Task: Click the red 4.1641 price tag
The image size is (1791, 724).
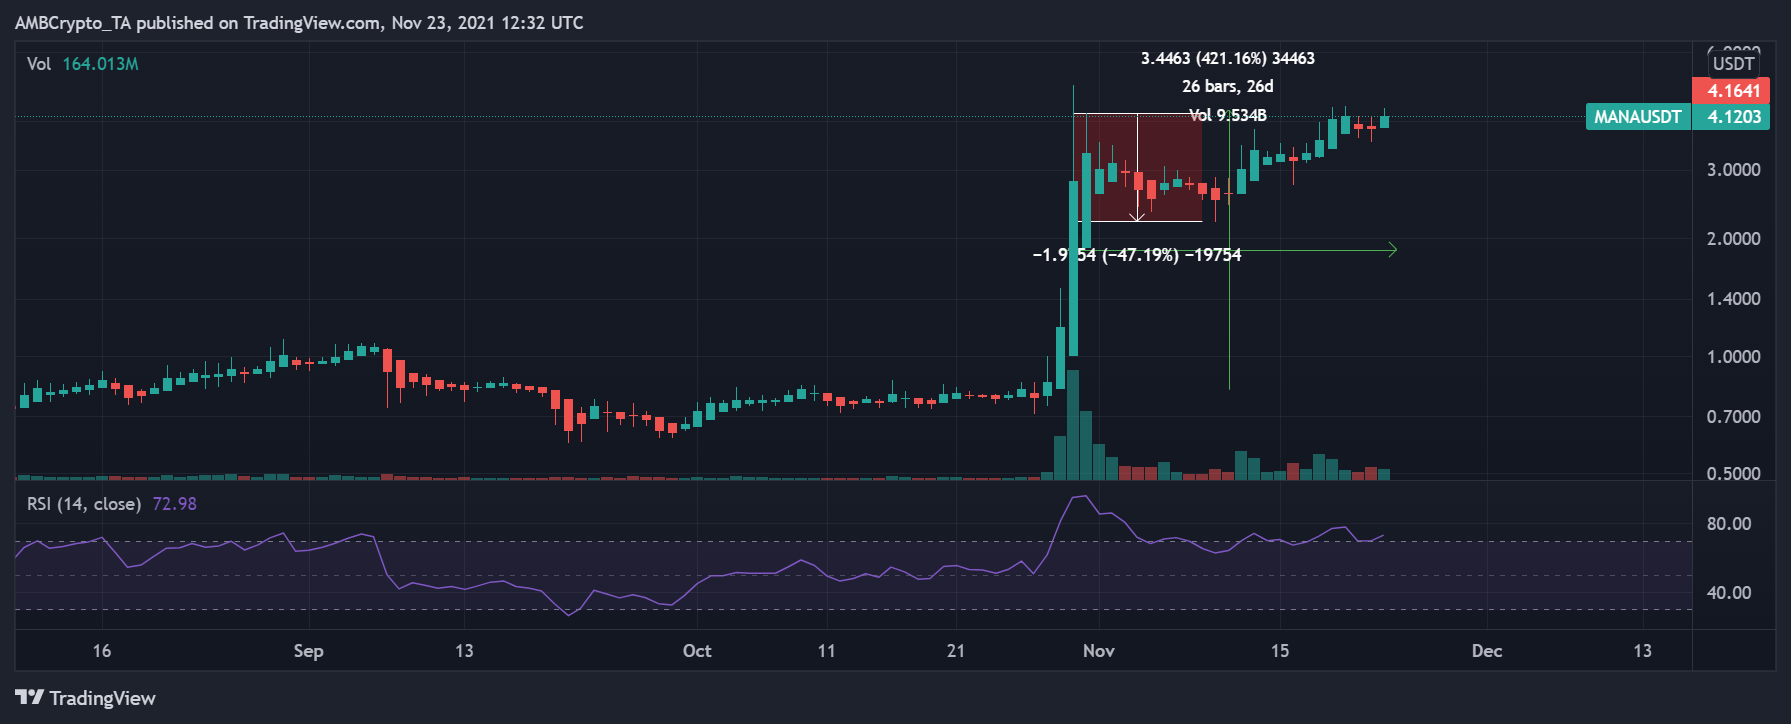Action: 1733,91
